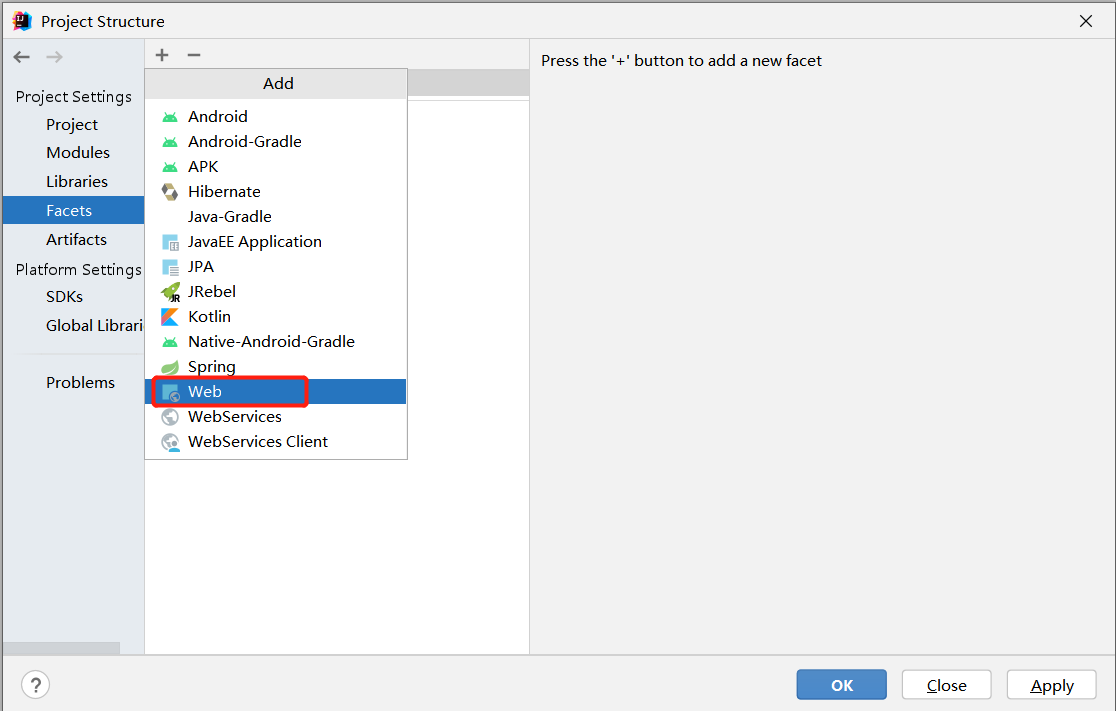Open Project settings section
Image resolution: width=1116 pixels, height=711 pixels.
coord(72,125)
